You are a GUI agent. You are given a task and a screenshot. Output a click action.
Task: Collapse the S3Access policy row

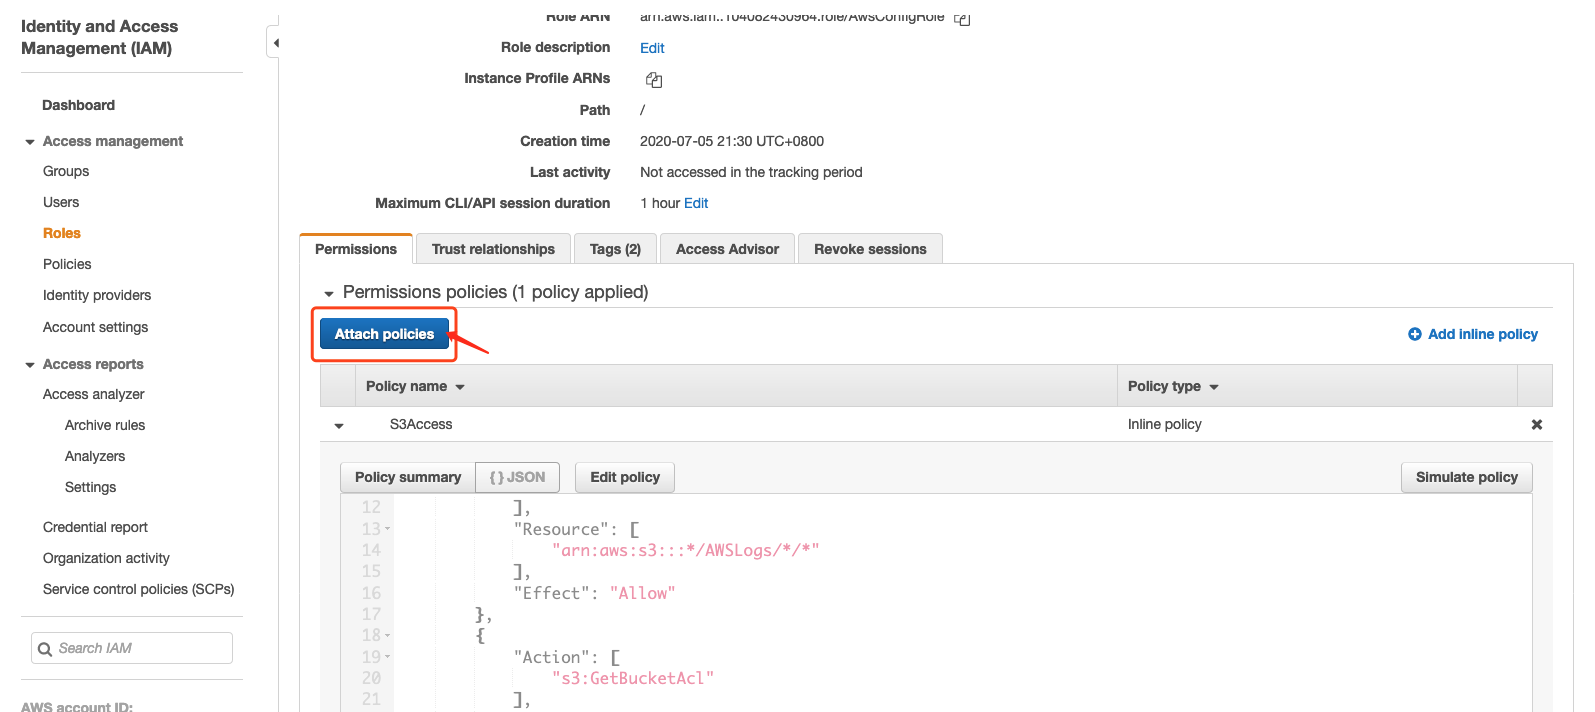339,426
